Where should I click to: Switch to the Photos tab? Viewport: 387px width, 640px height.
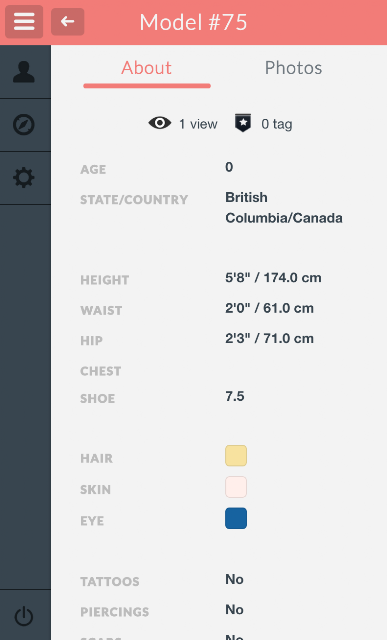294,68
